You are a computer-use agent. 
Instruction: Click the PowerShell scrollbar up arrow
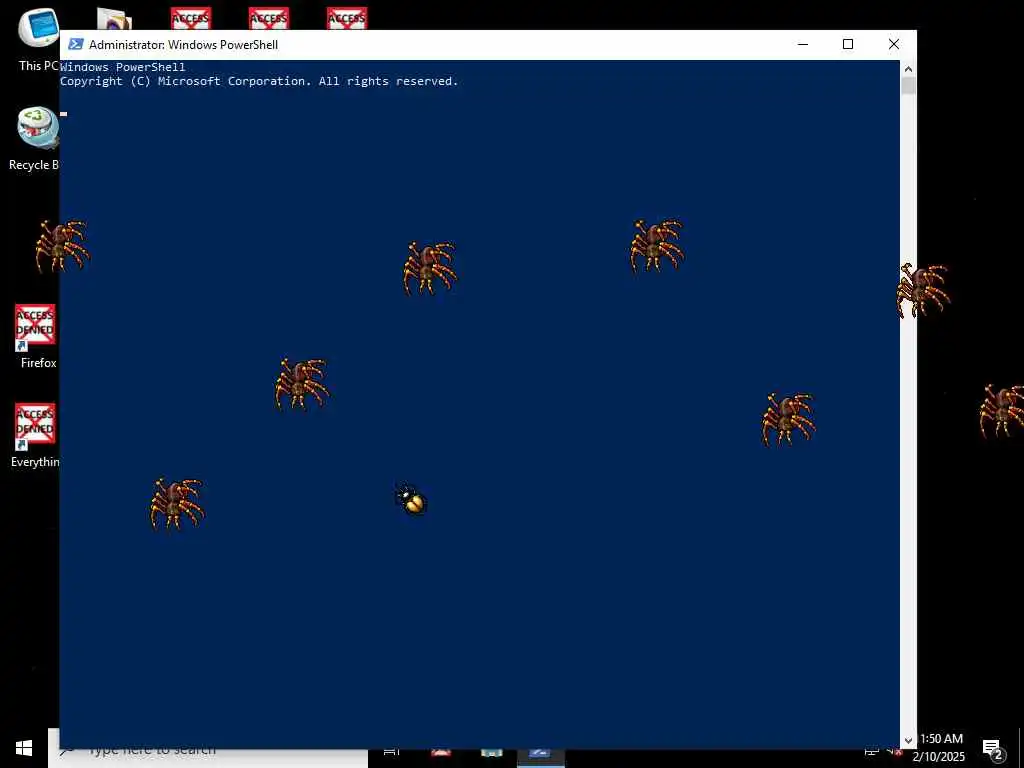coord(908,69)
